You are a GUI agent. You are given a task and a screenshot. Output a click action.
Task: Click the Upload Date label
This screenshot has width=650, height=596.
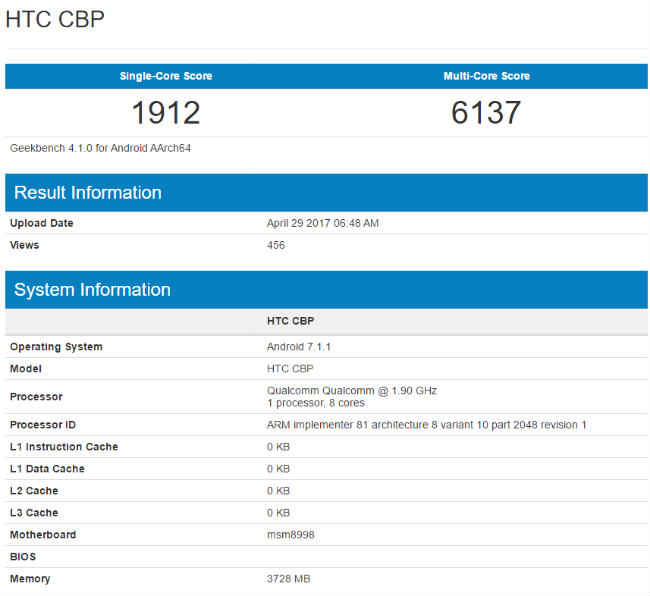pyautogui.click(x=41, y=223)
